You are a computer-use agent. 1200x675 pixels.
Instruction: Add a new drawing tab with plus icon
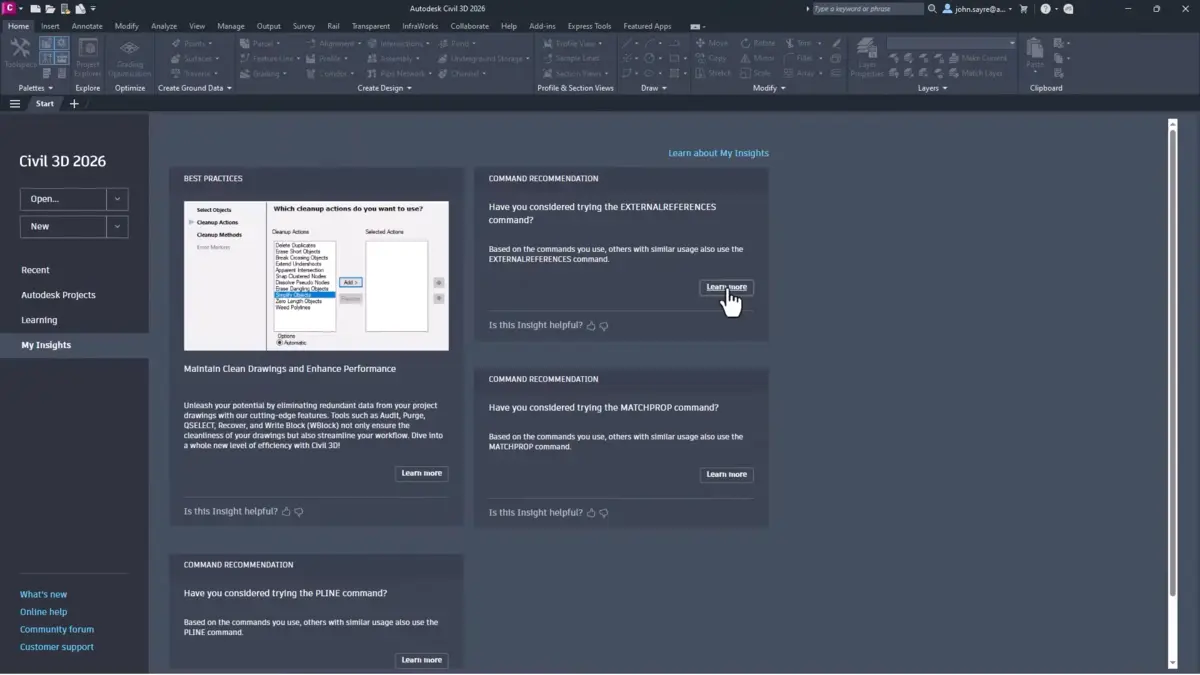[x=74, y=104]
